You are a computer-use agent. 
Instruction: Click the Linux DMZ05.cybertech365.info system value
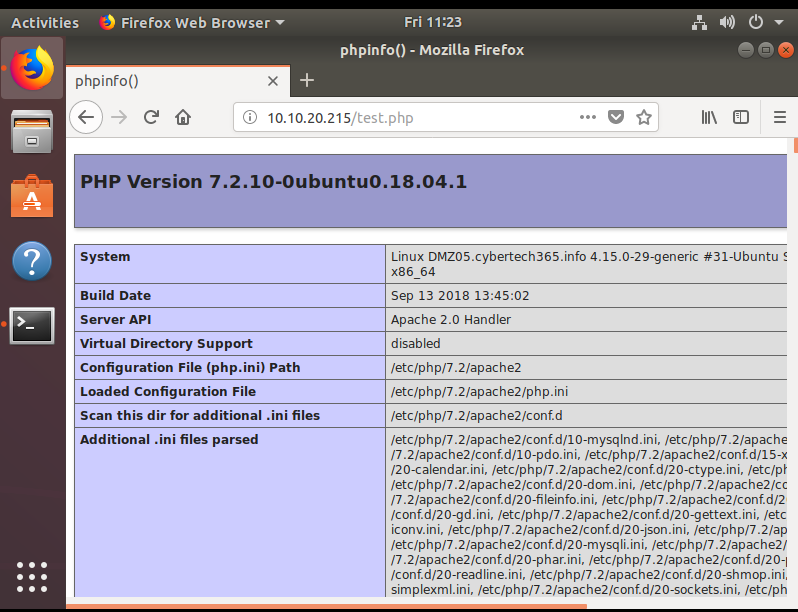click(588, 264)
